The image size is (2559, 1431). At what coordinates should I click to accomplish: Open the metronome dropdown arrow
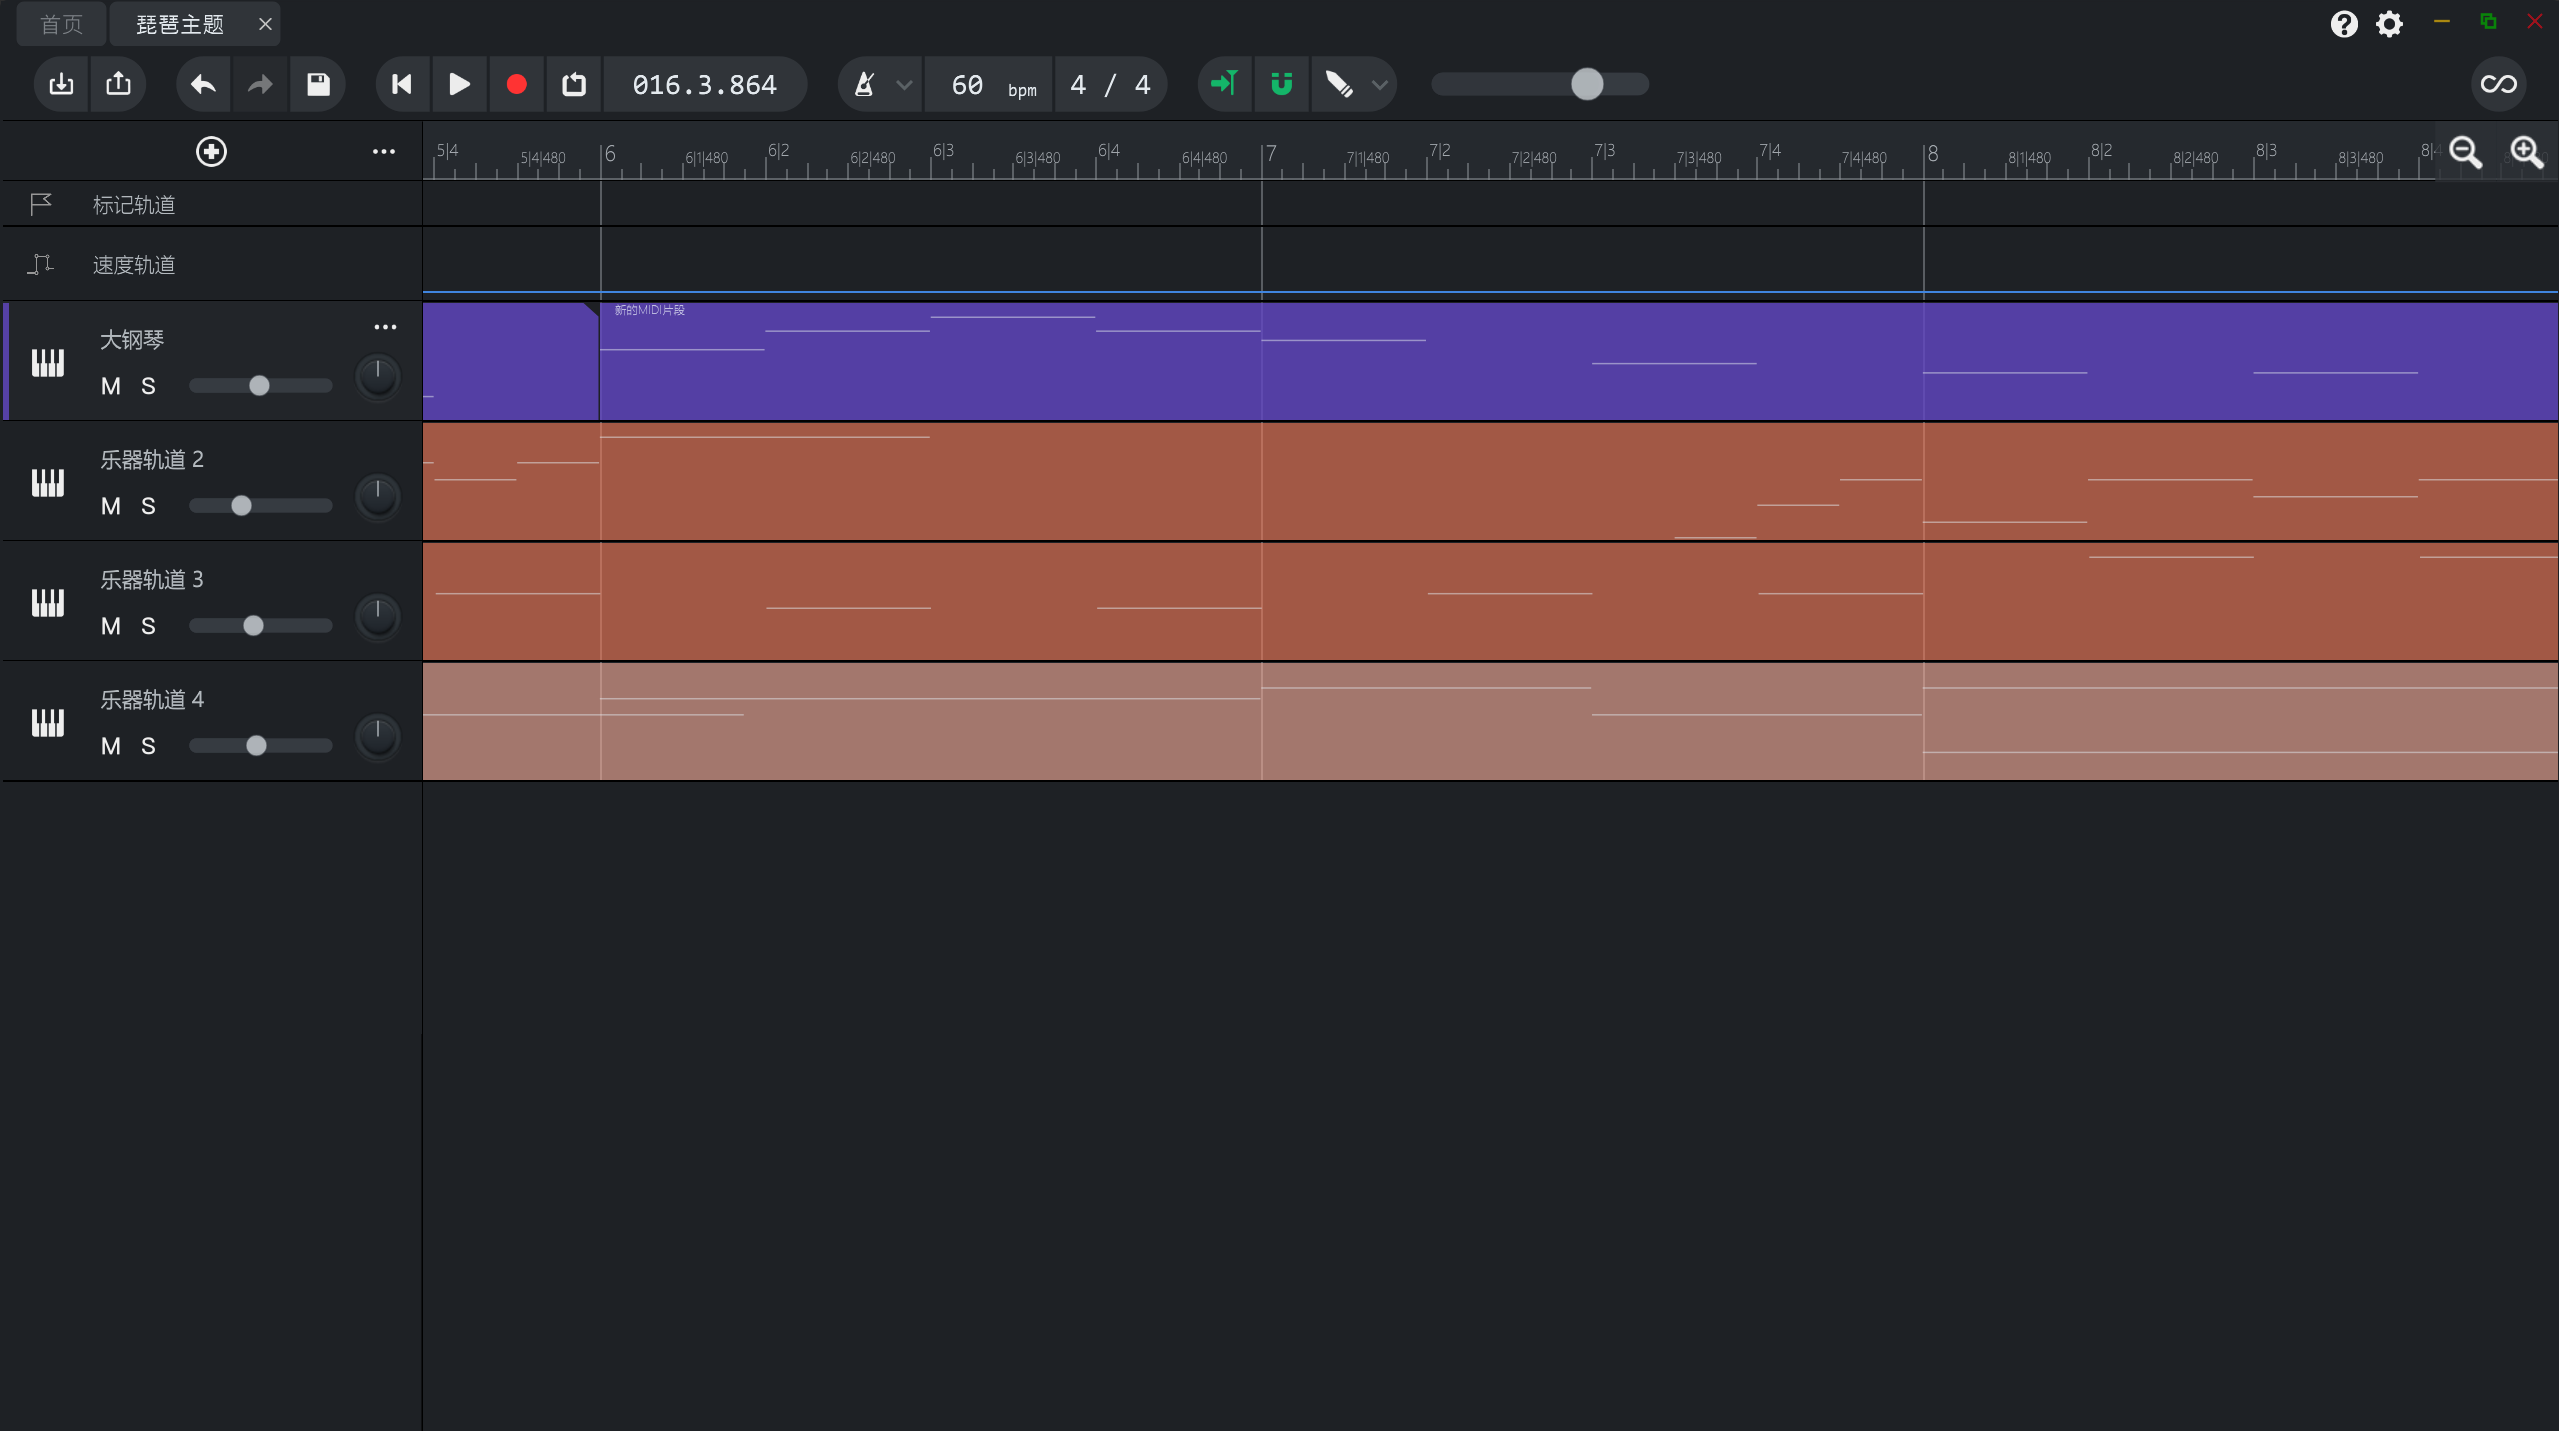pyautogui.click(x=904, y=85)
